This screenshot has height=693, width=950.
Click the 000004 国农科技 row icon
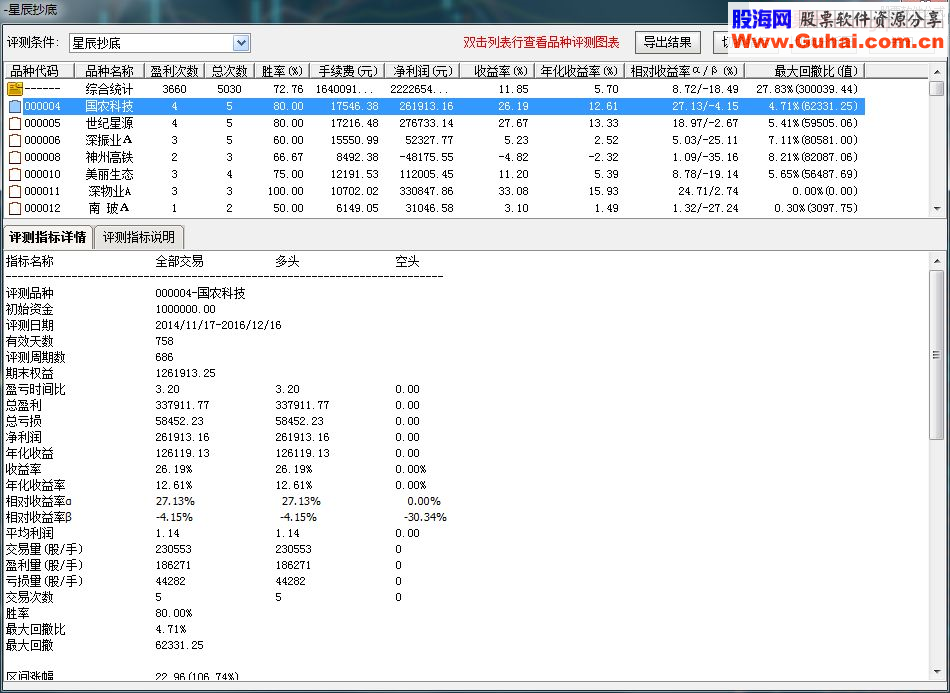coord(15,107)
